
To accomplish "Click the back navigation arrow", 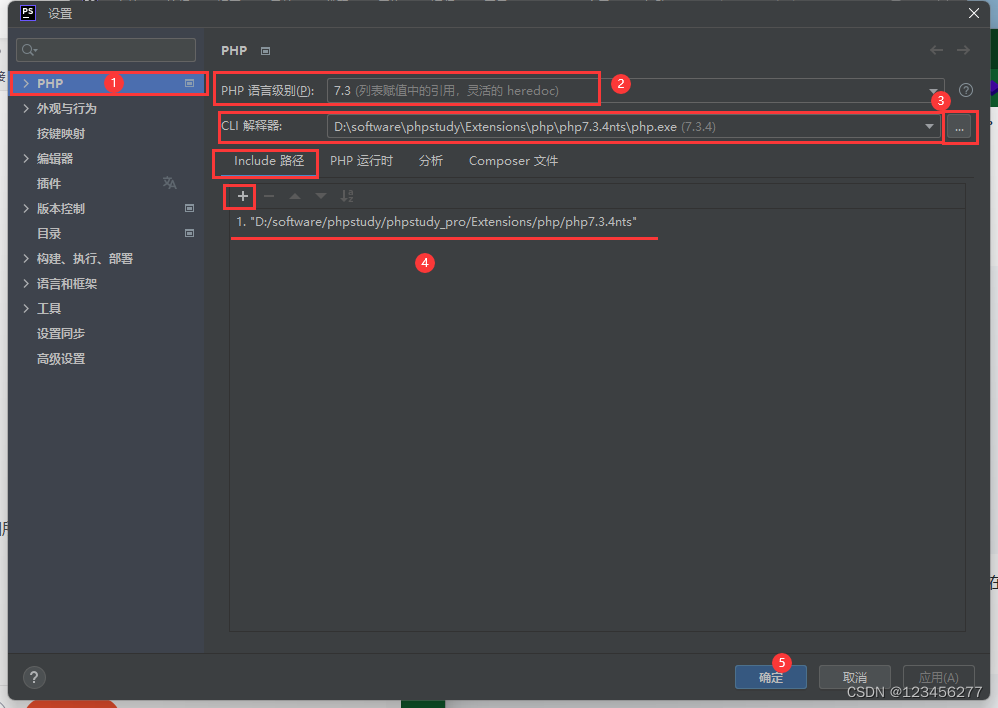I will (x=936, y=50).
